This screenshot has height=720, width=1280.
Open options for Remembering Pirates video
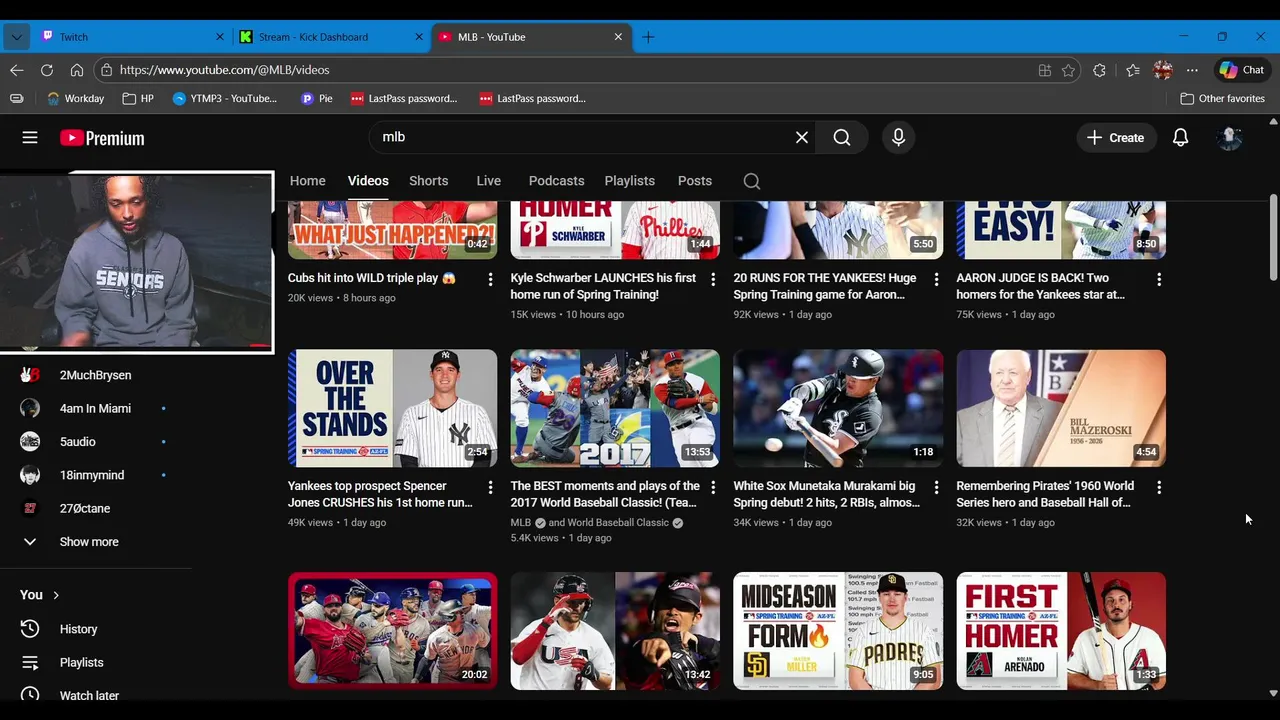tap(1159, 487)
